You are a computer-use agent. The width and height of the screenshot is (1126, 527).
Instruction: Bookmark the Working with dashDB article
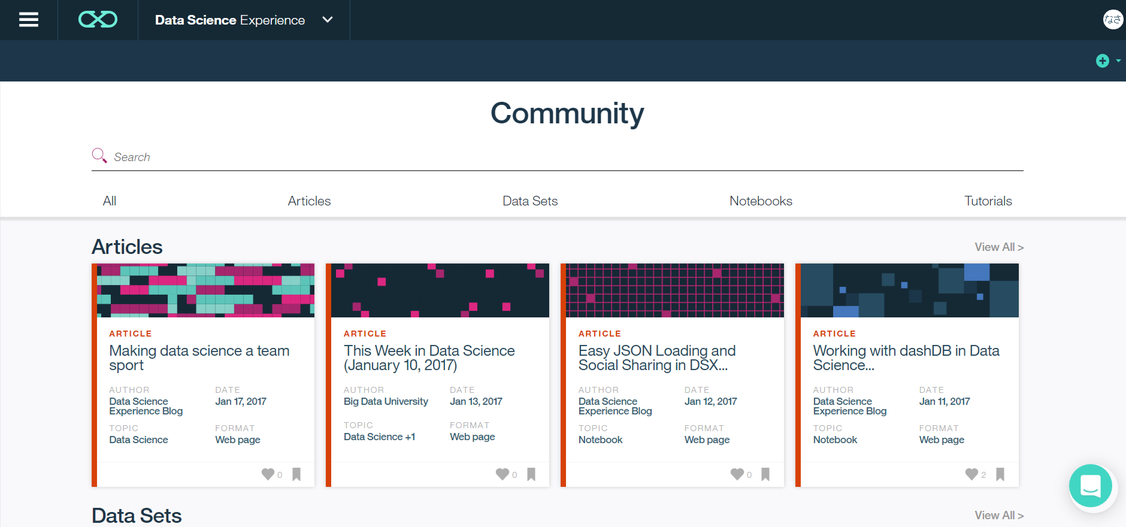1000,474
